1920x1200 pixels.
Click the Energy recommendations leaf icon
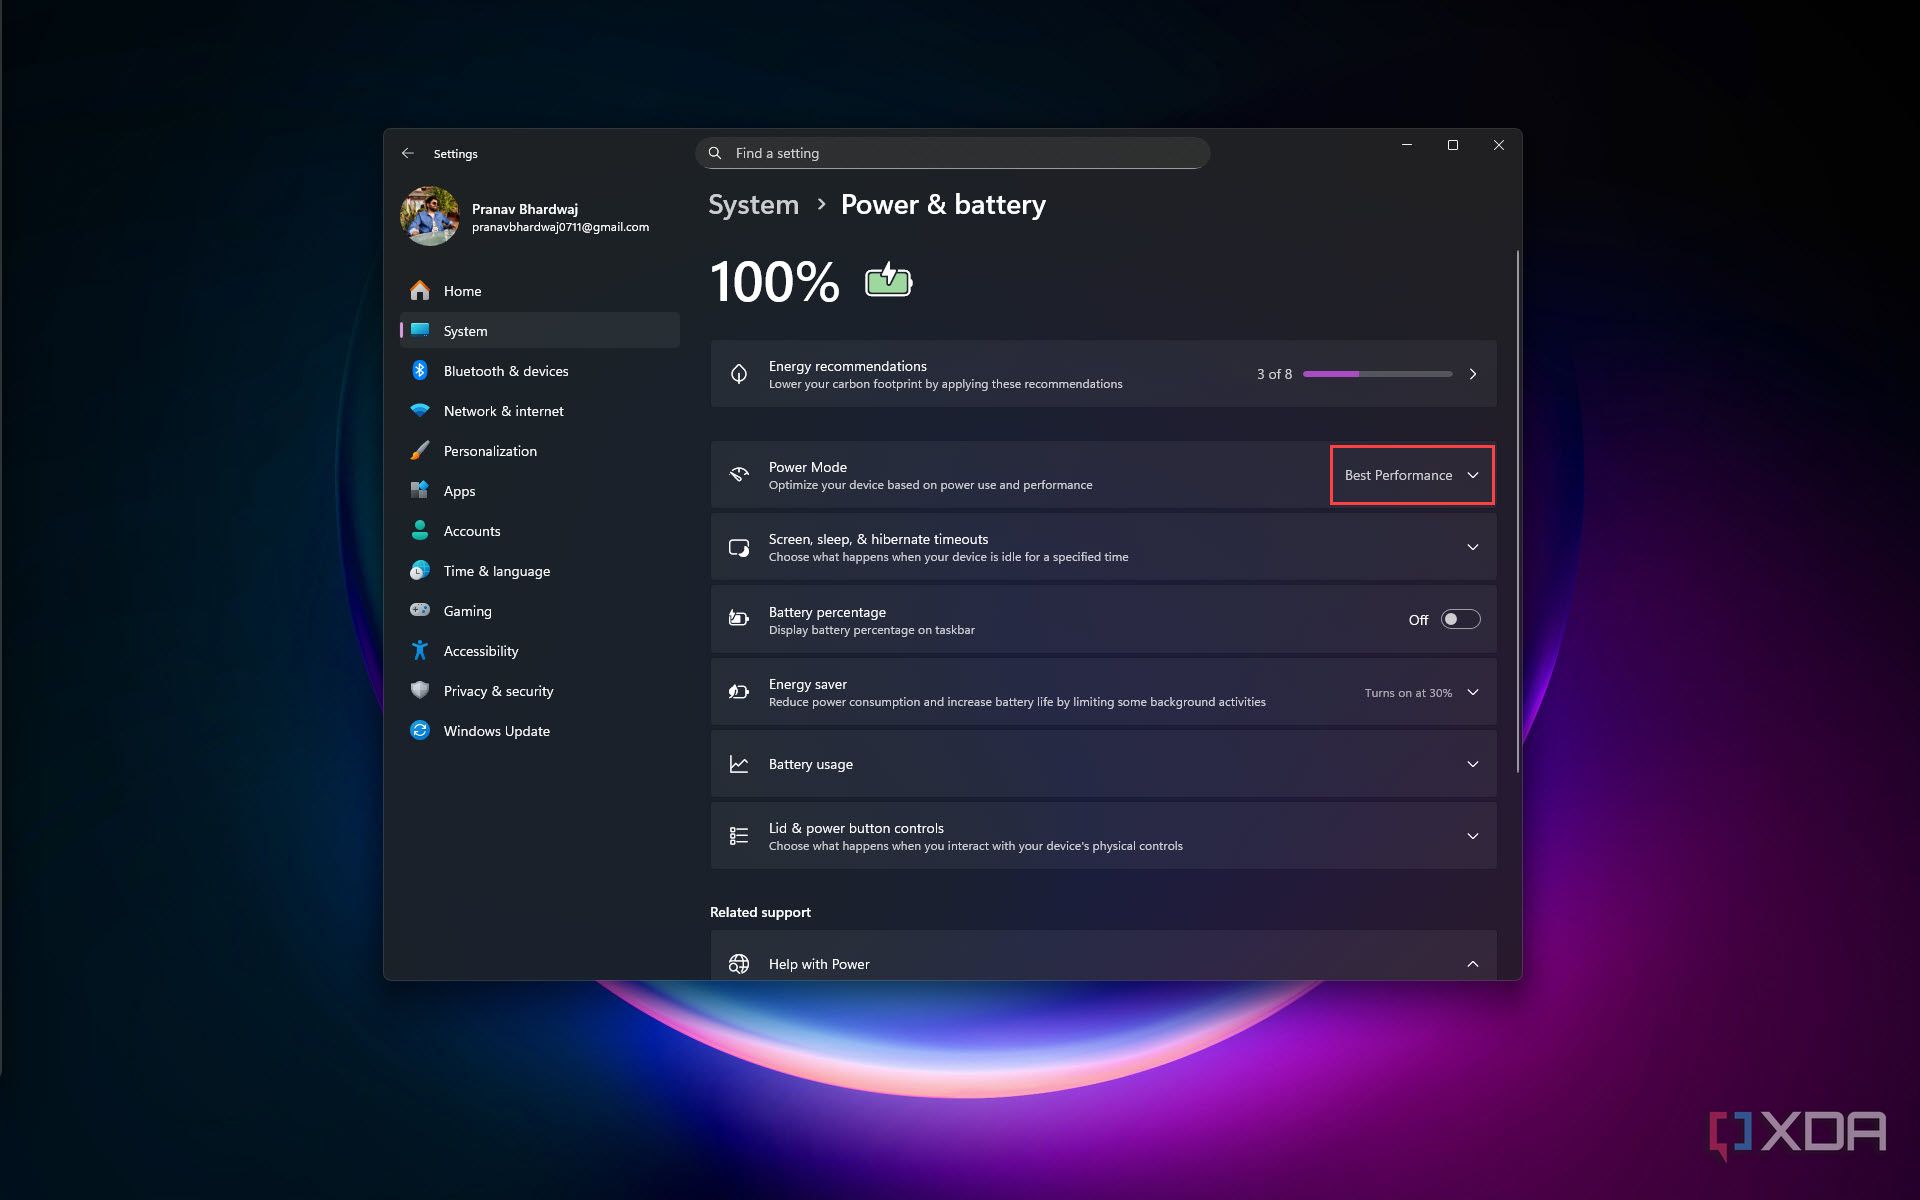click(x=739, y=374)
